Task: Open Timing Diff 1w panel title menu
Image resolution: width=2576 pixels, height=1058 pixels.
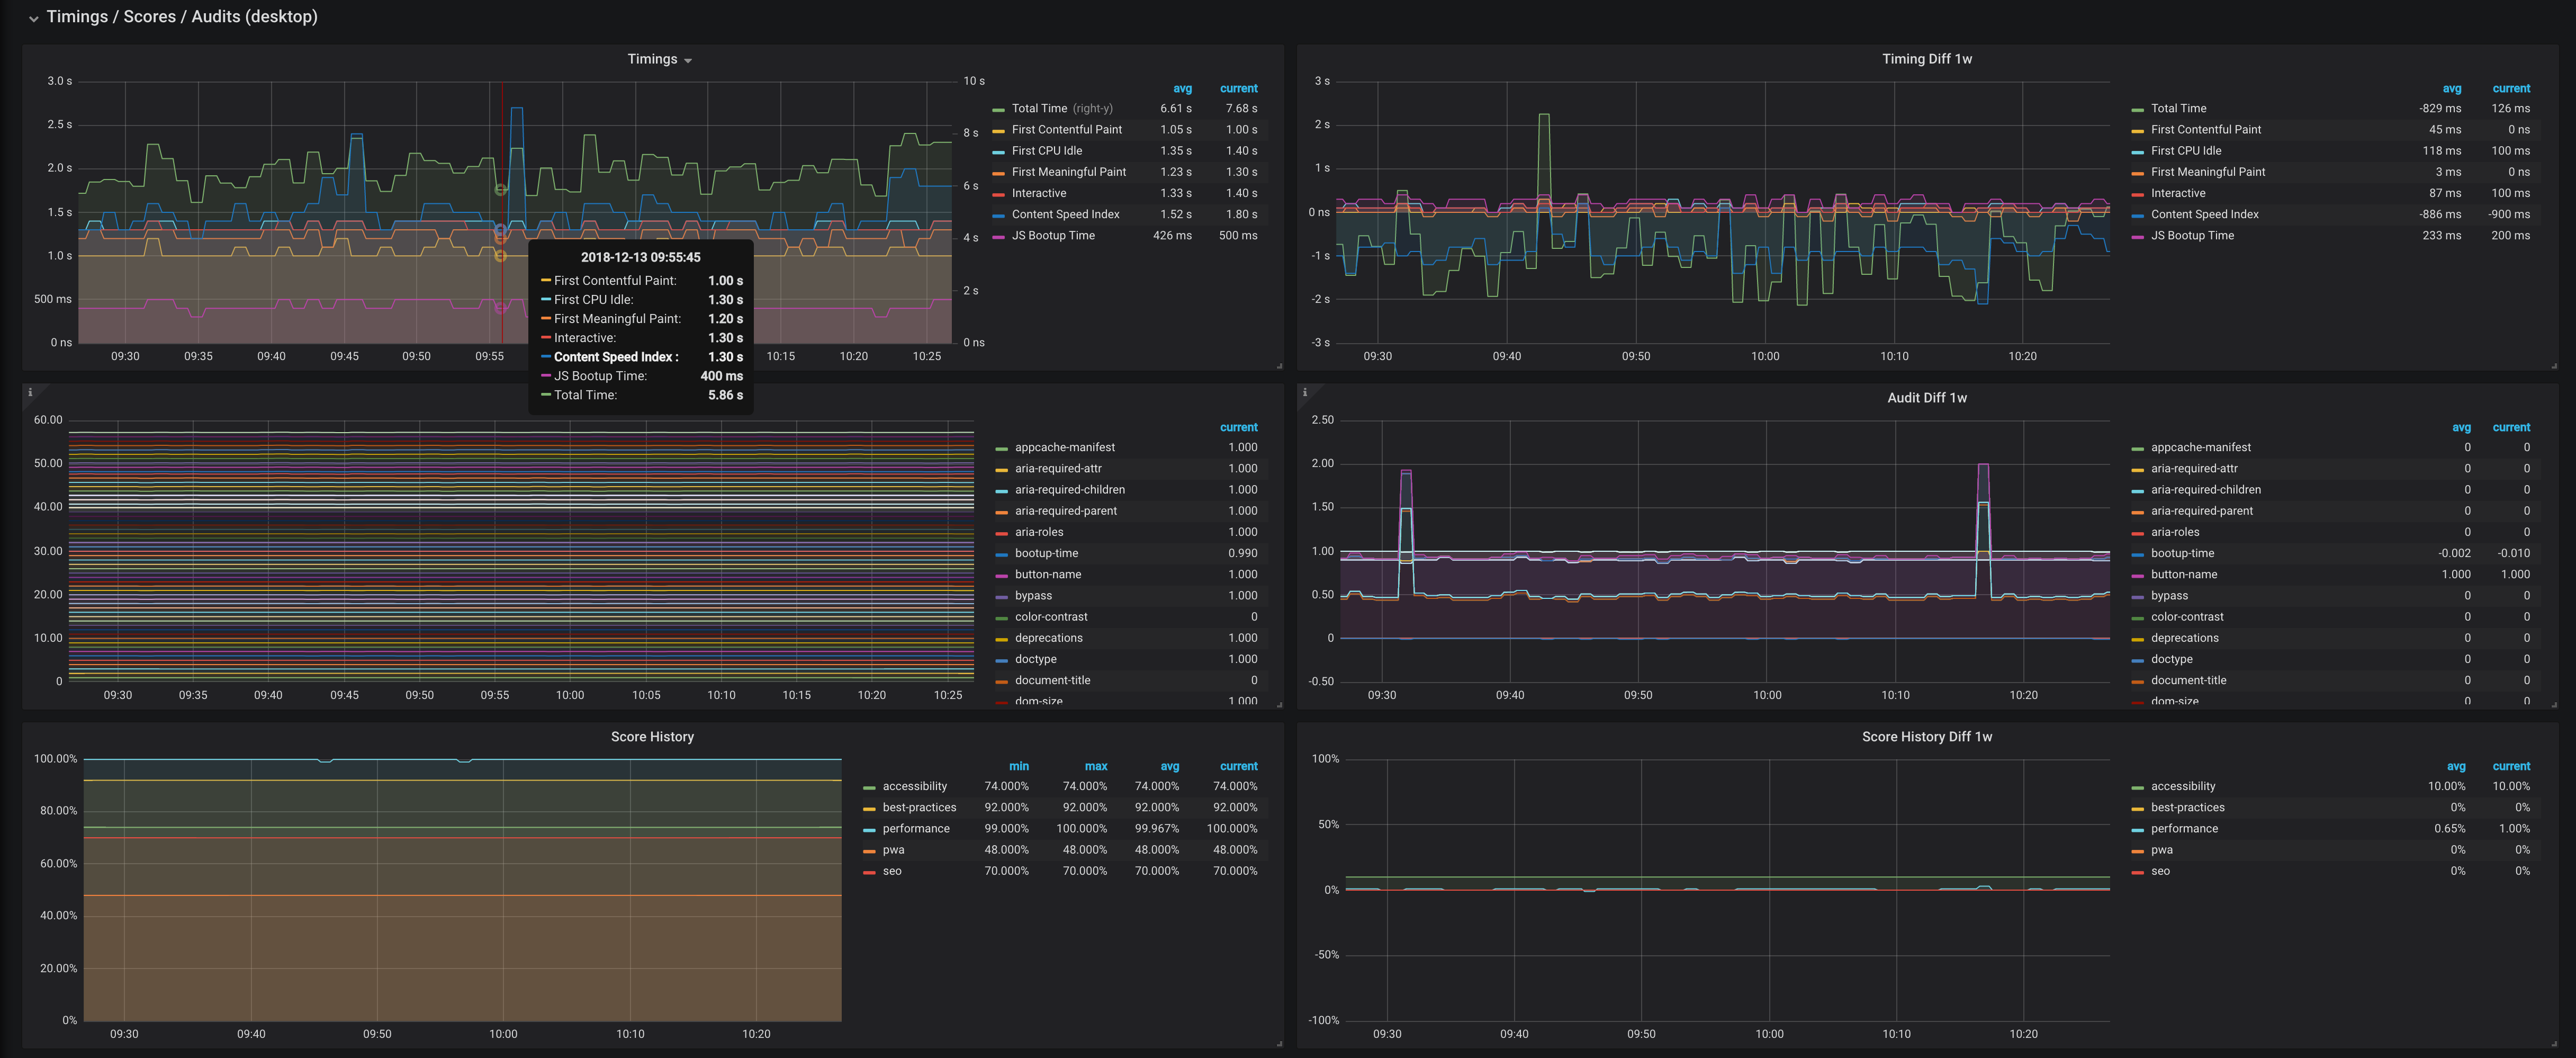Action: [1926, 59]
